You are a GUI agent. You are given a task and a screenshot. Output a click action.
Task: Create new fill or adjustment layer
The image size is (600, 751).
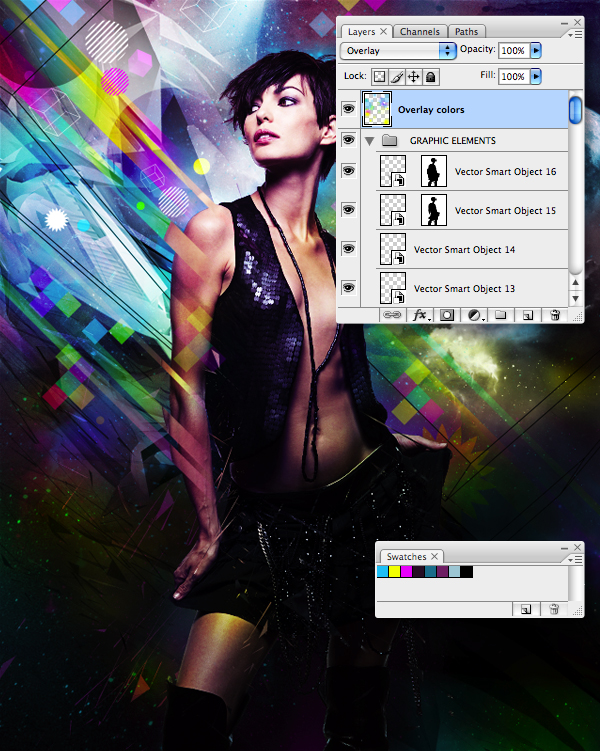475,315
